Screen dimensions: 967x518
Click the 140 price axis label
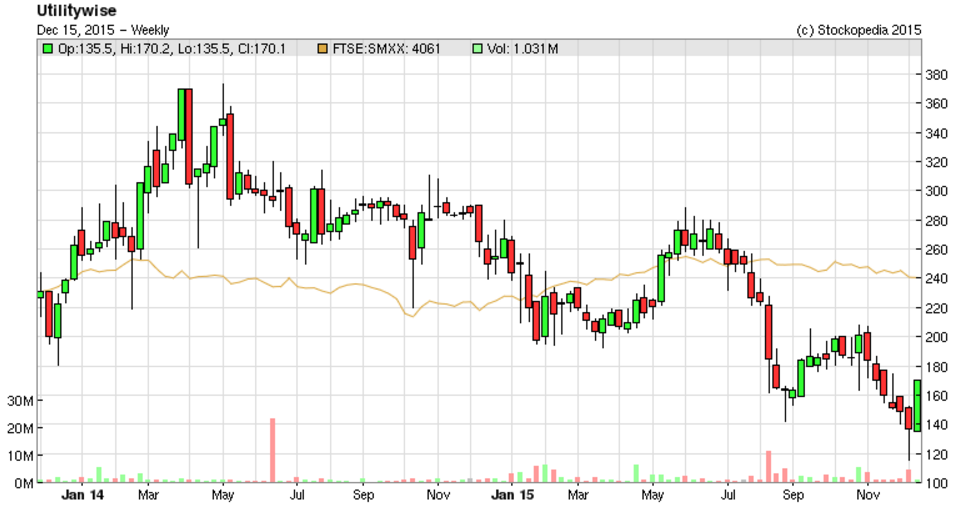coord(936,425)
